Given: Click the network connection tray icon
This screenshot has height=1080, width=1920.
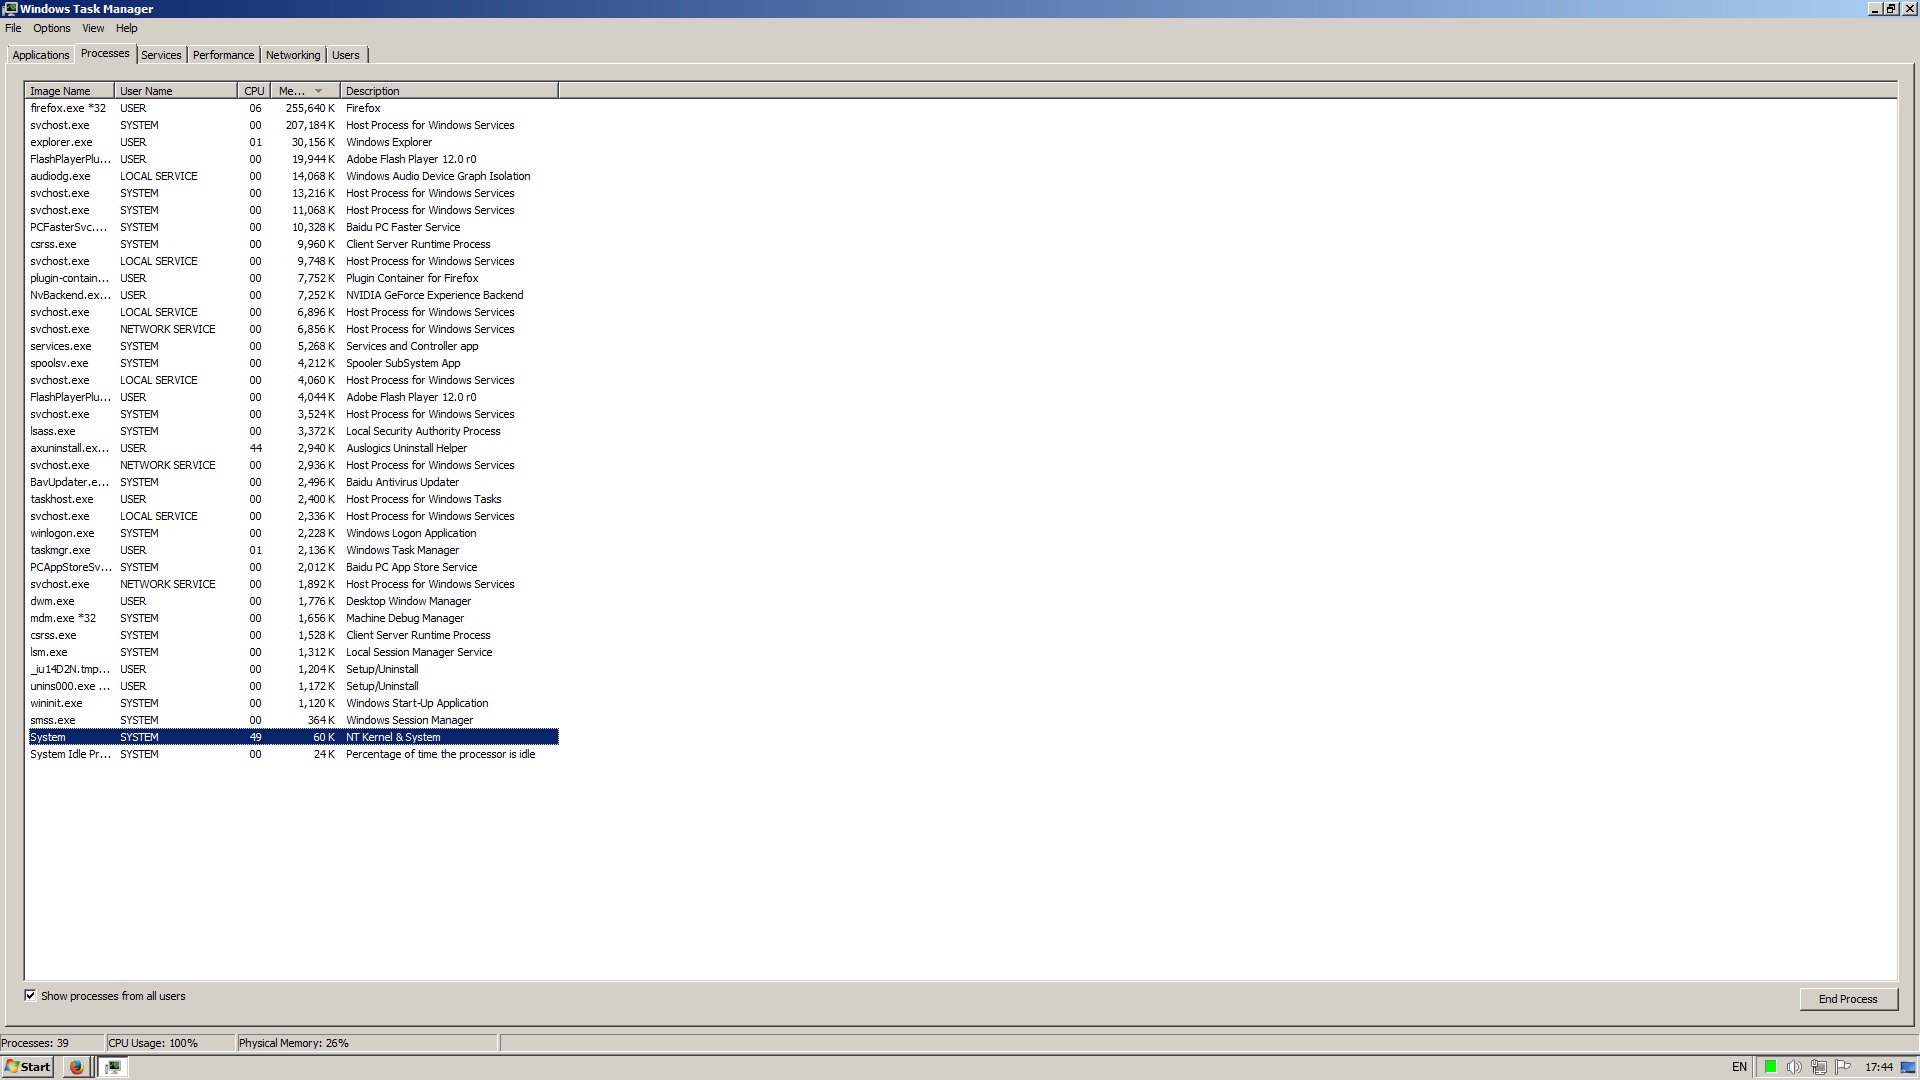Looking at the screenshot, I should point(1819,1067).
